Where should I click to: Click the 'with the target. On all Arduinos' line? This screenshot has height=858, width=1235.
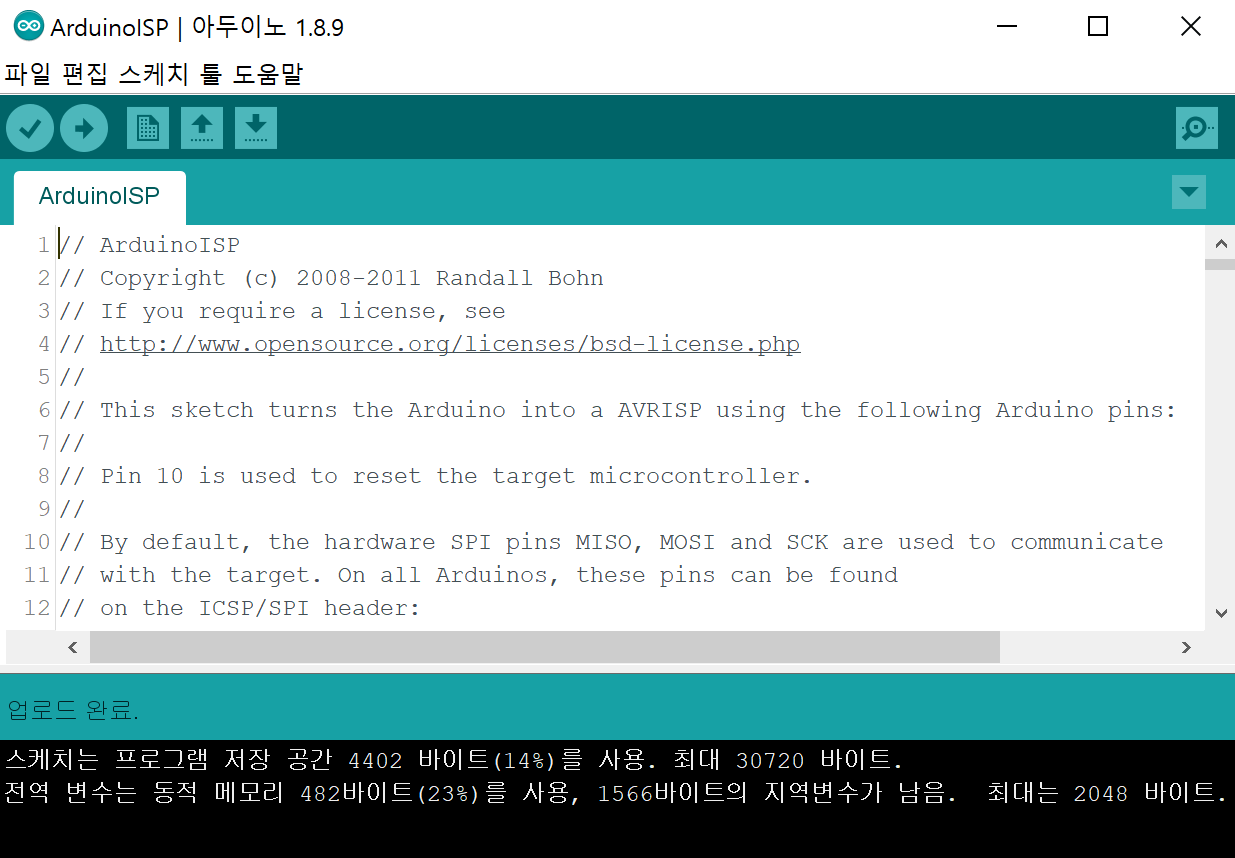tap(478, 575)
